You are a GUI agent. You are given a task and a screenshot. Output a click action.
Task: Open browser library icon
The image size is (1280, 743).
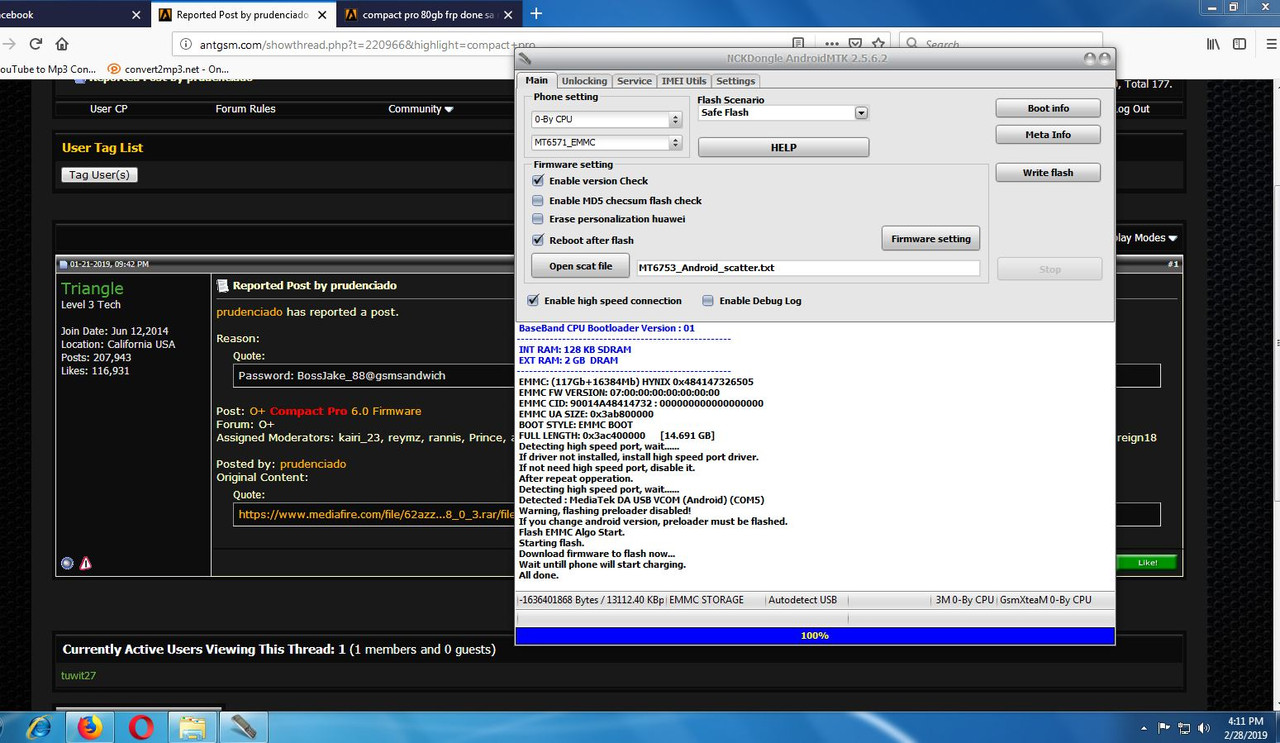pos(1213,44)
